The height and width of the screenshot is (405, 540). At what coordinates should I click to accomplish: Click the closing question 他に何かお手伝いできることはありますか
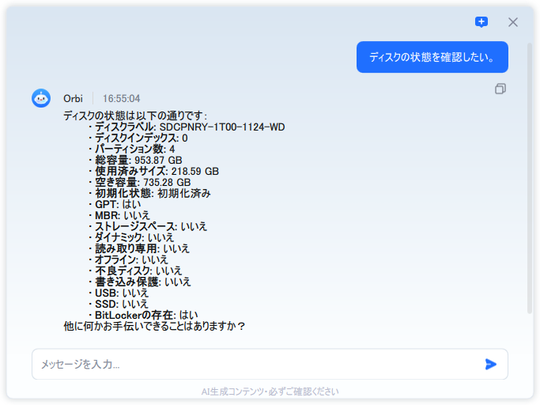tap(154, 326)
